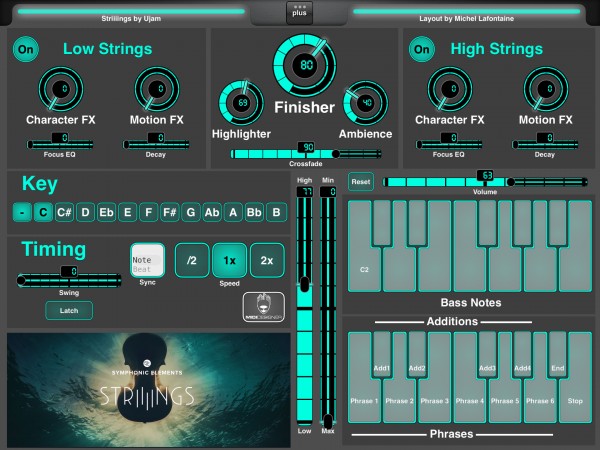600x450 pixels.
Task: Select key C#
Action: pos(64,212)
